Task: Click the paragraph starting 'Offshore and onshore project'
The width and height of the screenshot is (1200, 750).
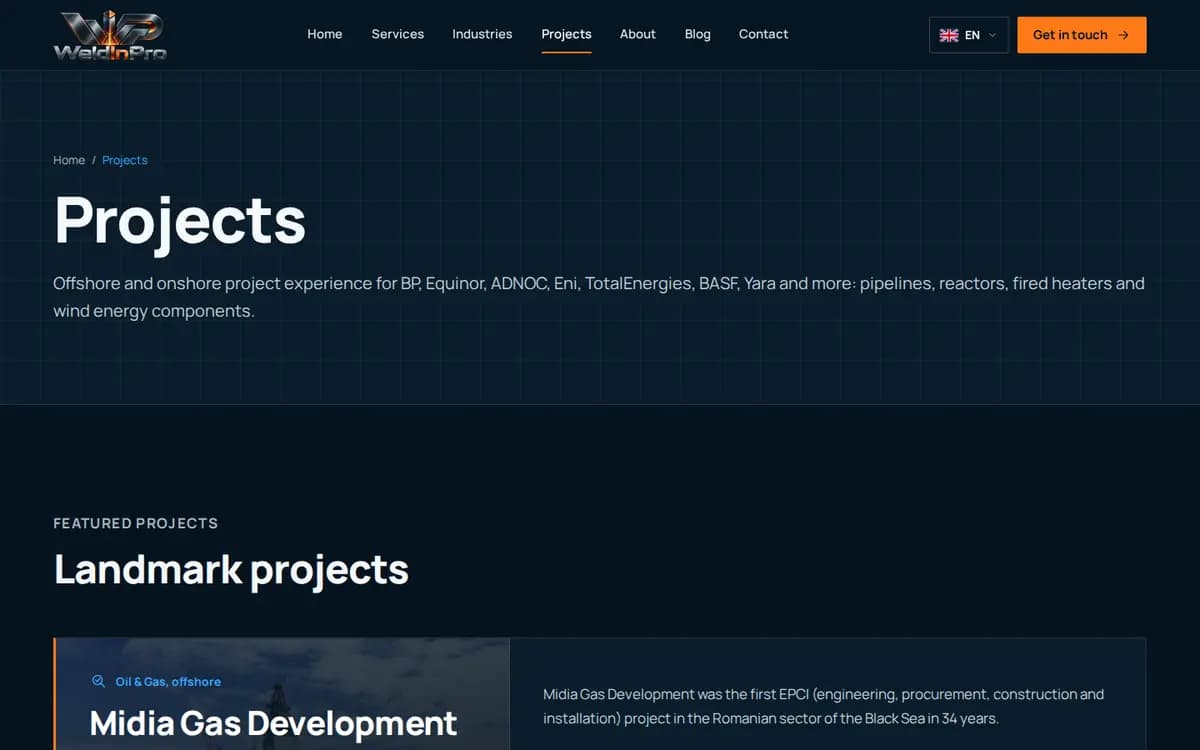Action: tap(599, 297)
